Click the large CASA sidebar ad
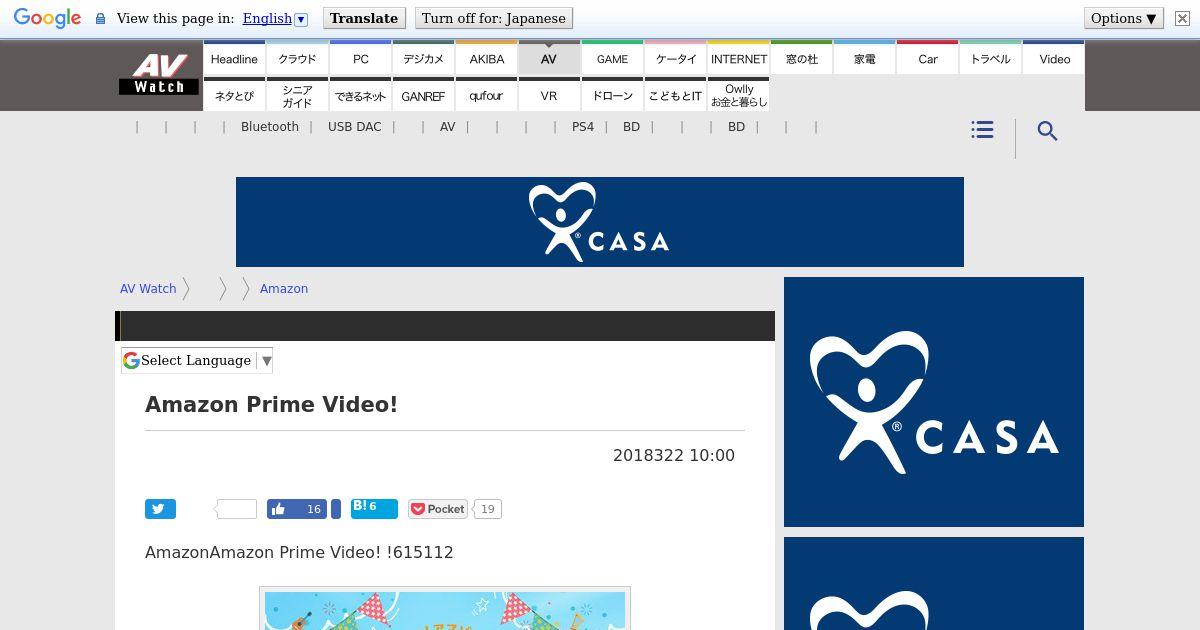The height and width of the screenshot is (630, 1200). pos(934,402)
